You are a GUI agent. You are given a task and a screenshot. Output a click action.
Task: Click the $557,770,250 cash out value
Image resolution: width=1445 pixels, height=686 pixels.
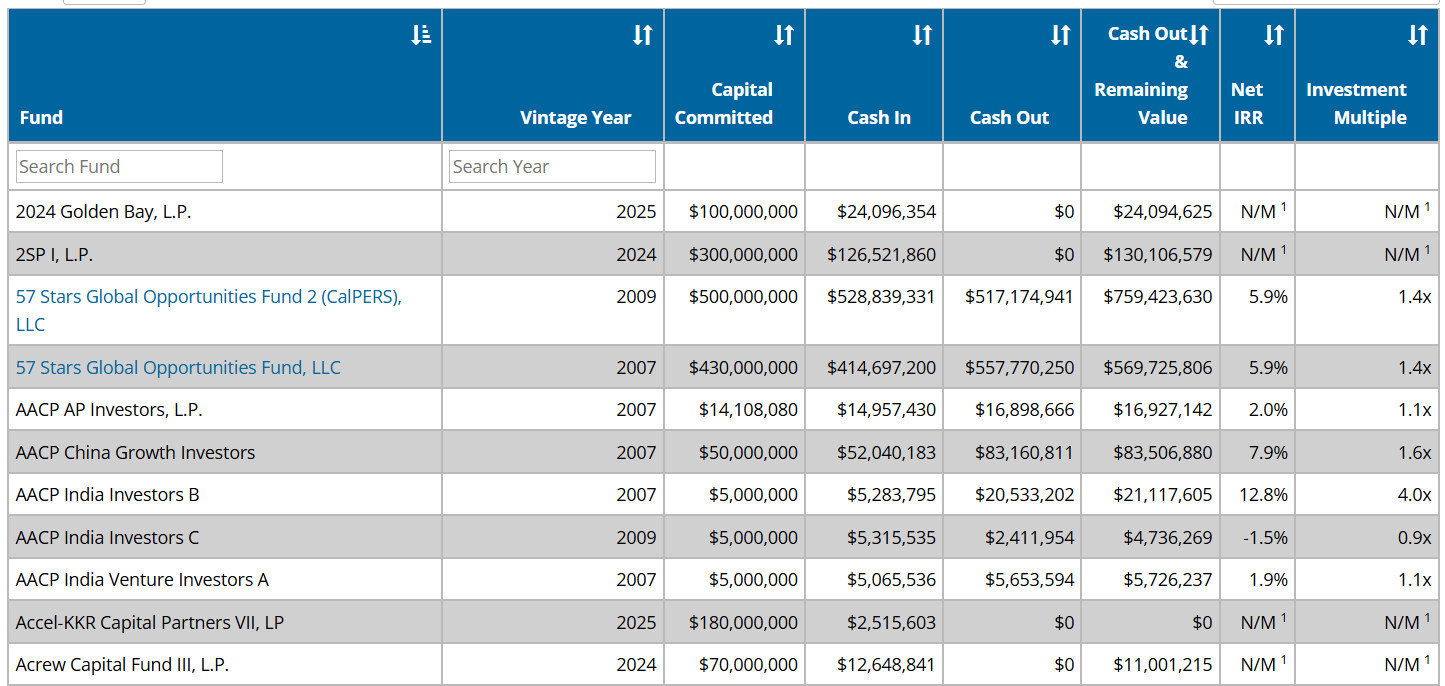click(x=1019, y=367)
